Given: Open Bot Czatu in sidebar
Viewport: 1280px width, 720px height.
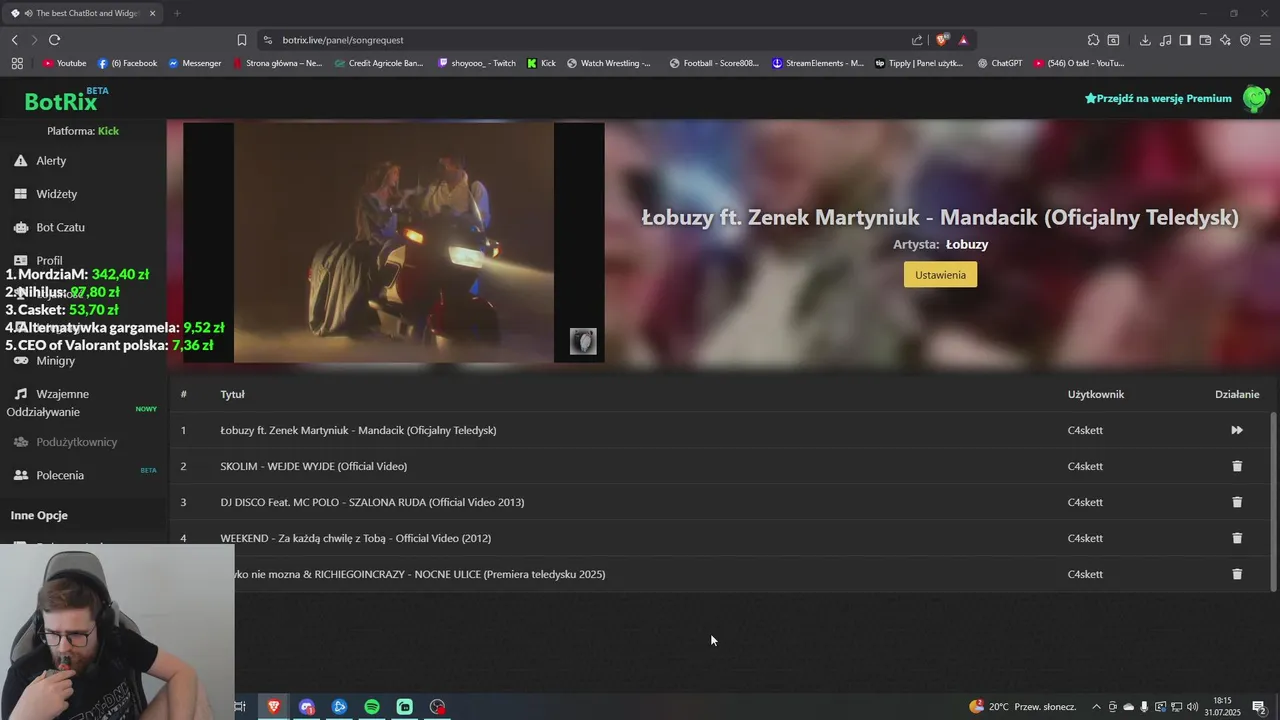Looking at the screenshot, I should [x=60, y=227].
